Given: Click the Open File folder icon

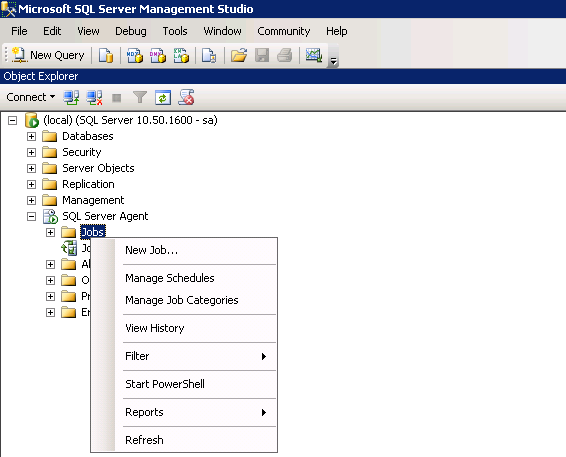Looking at the screenshot, I should [239, 55].
